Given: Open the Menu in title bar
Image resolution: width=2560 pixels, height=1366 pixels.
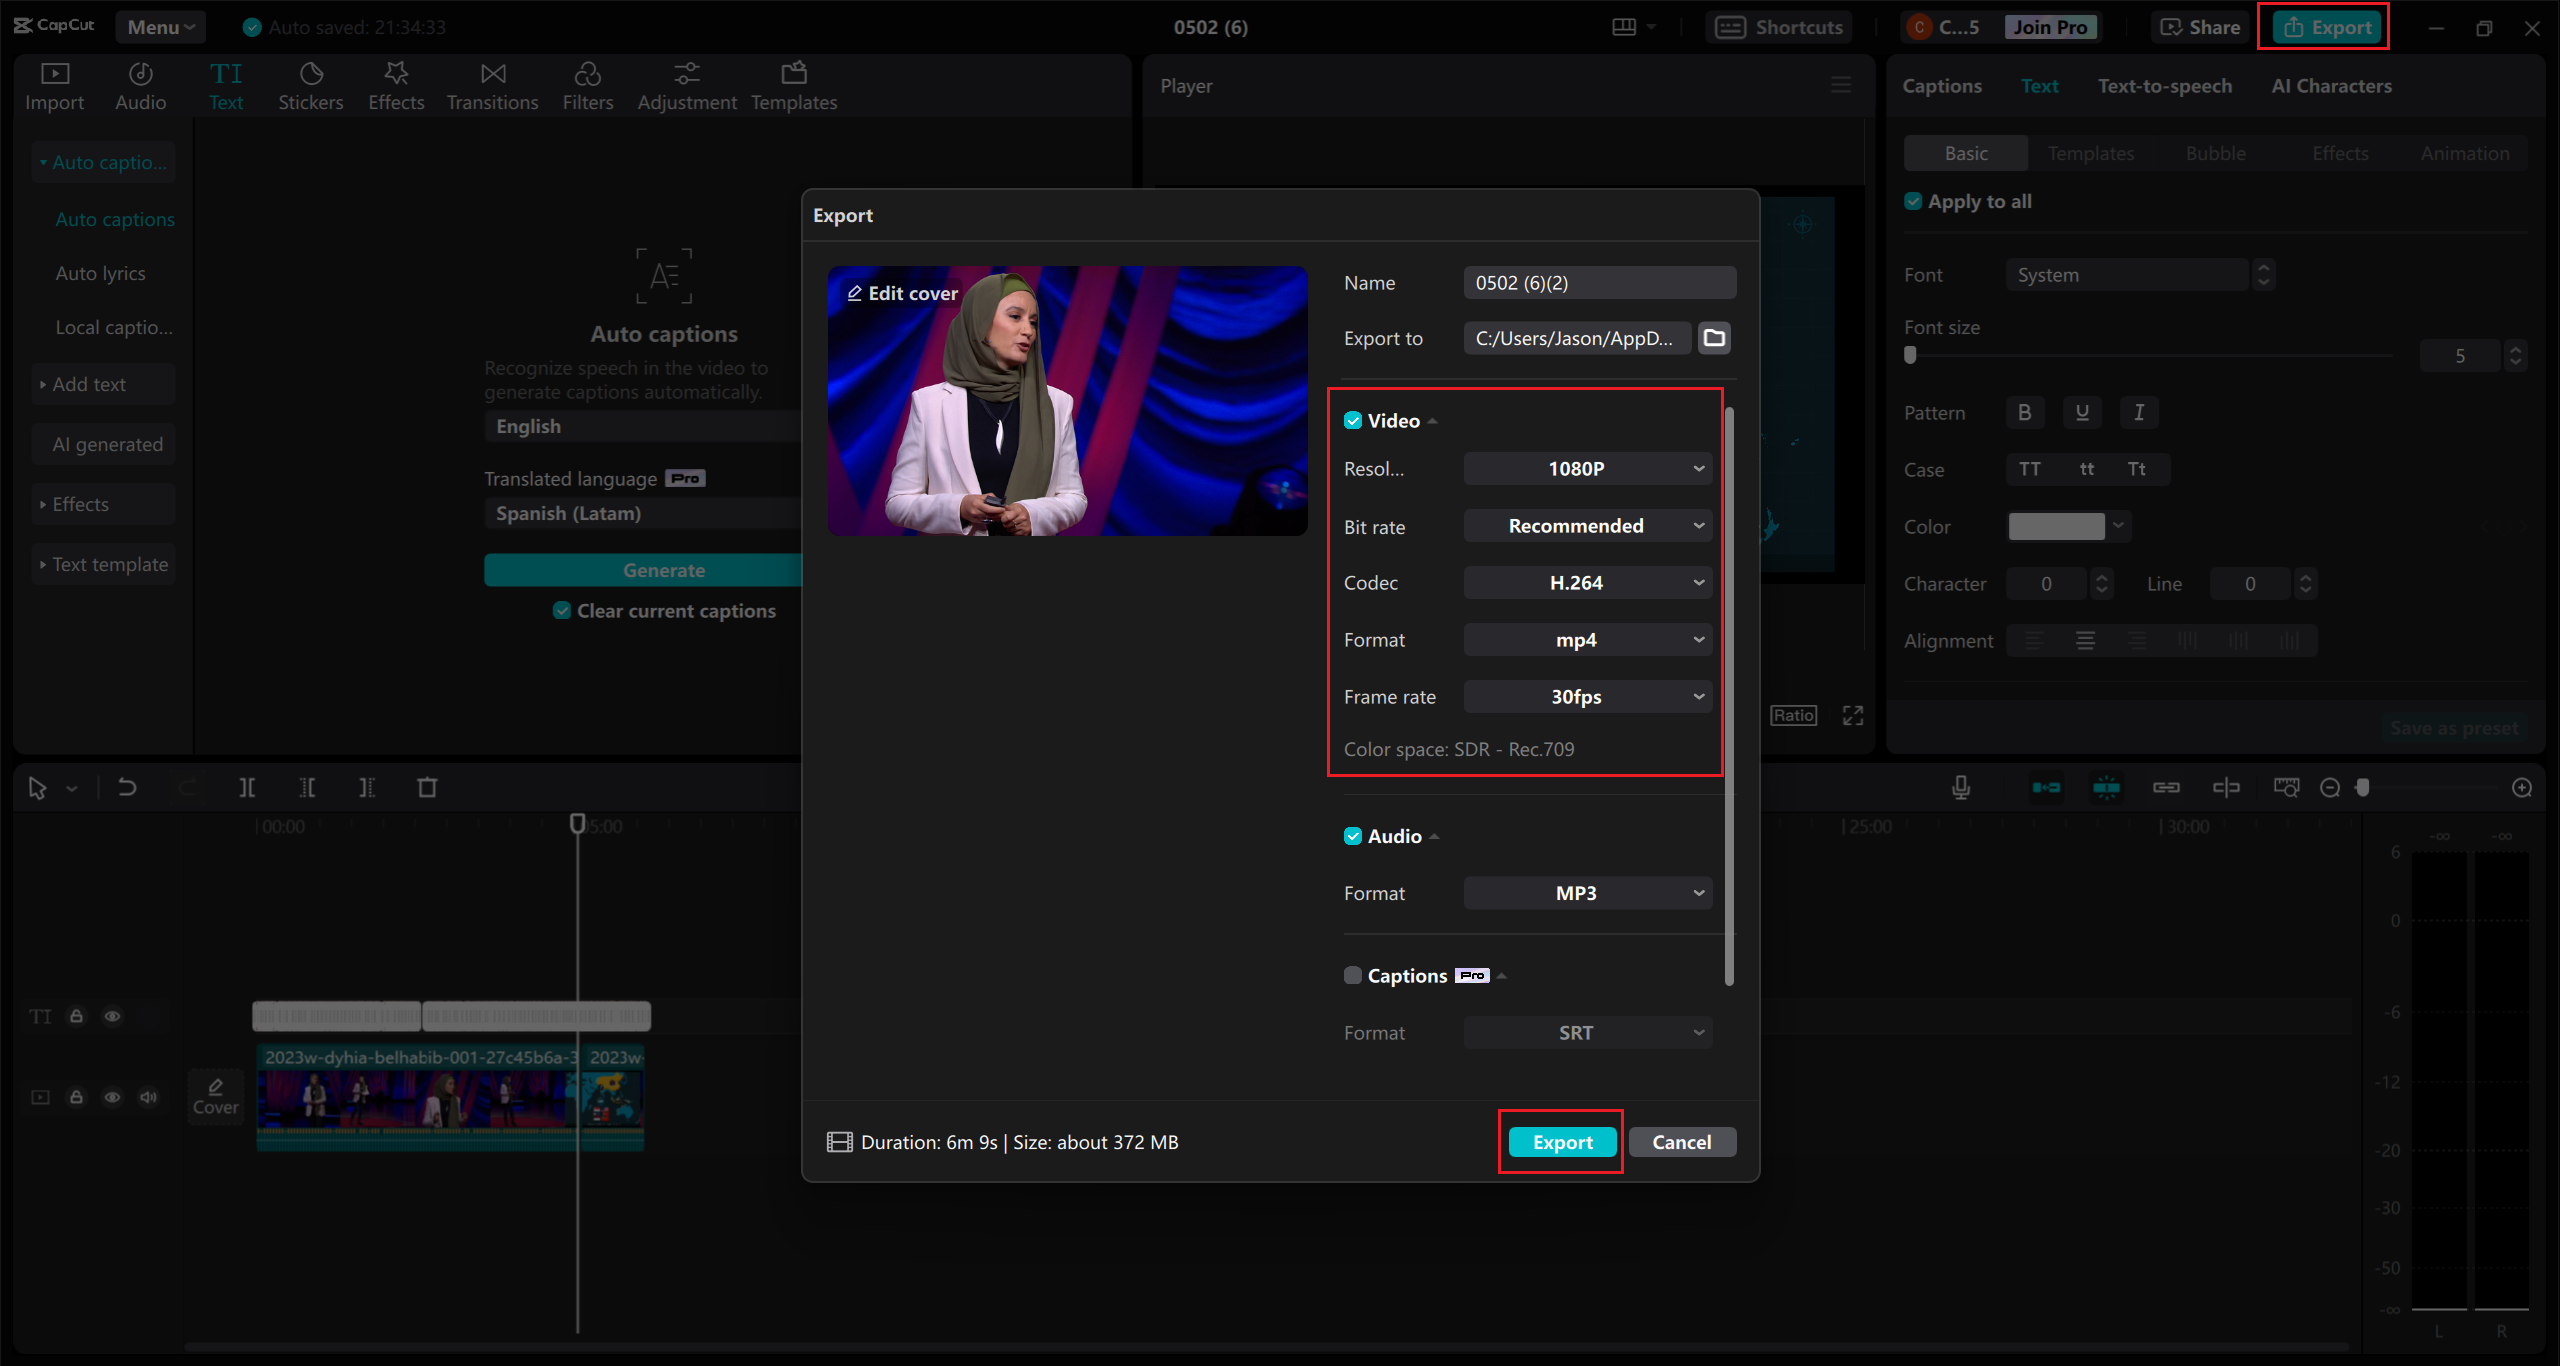Looking at the screenshot, I should tap(160, 27).
